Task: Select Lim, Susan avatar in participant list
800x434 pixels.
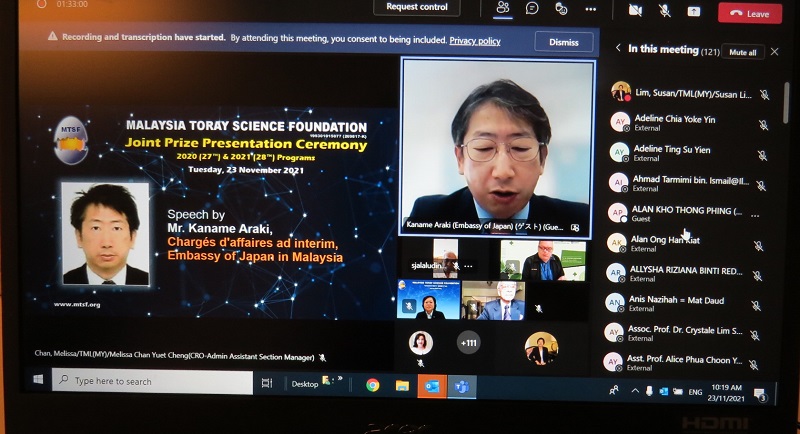Action: point(621,91)
